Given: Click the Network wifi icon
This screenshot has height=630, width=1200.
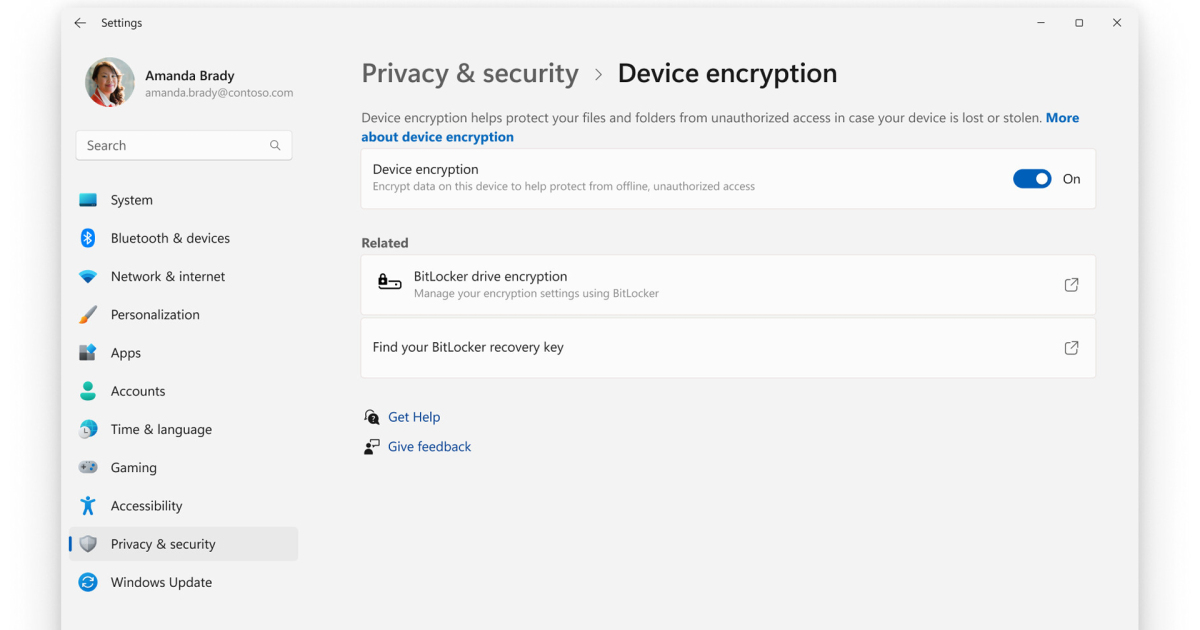Looking at the screenshot, I should [88, 277].
